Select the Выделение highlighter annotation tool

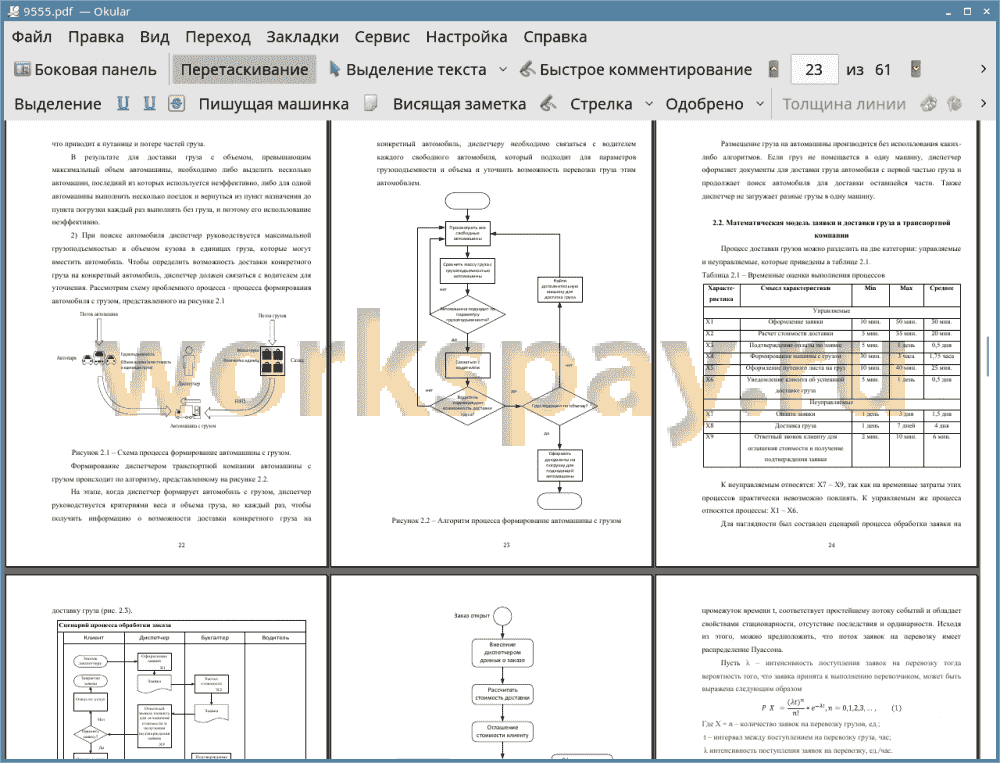pos(57,104)
